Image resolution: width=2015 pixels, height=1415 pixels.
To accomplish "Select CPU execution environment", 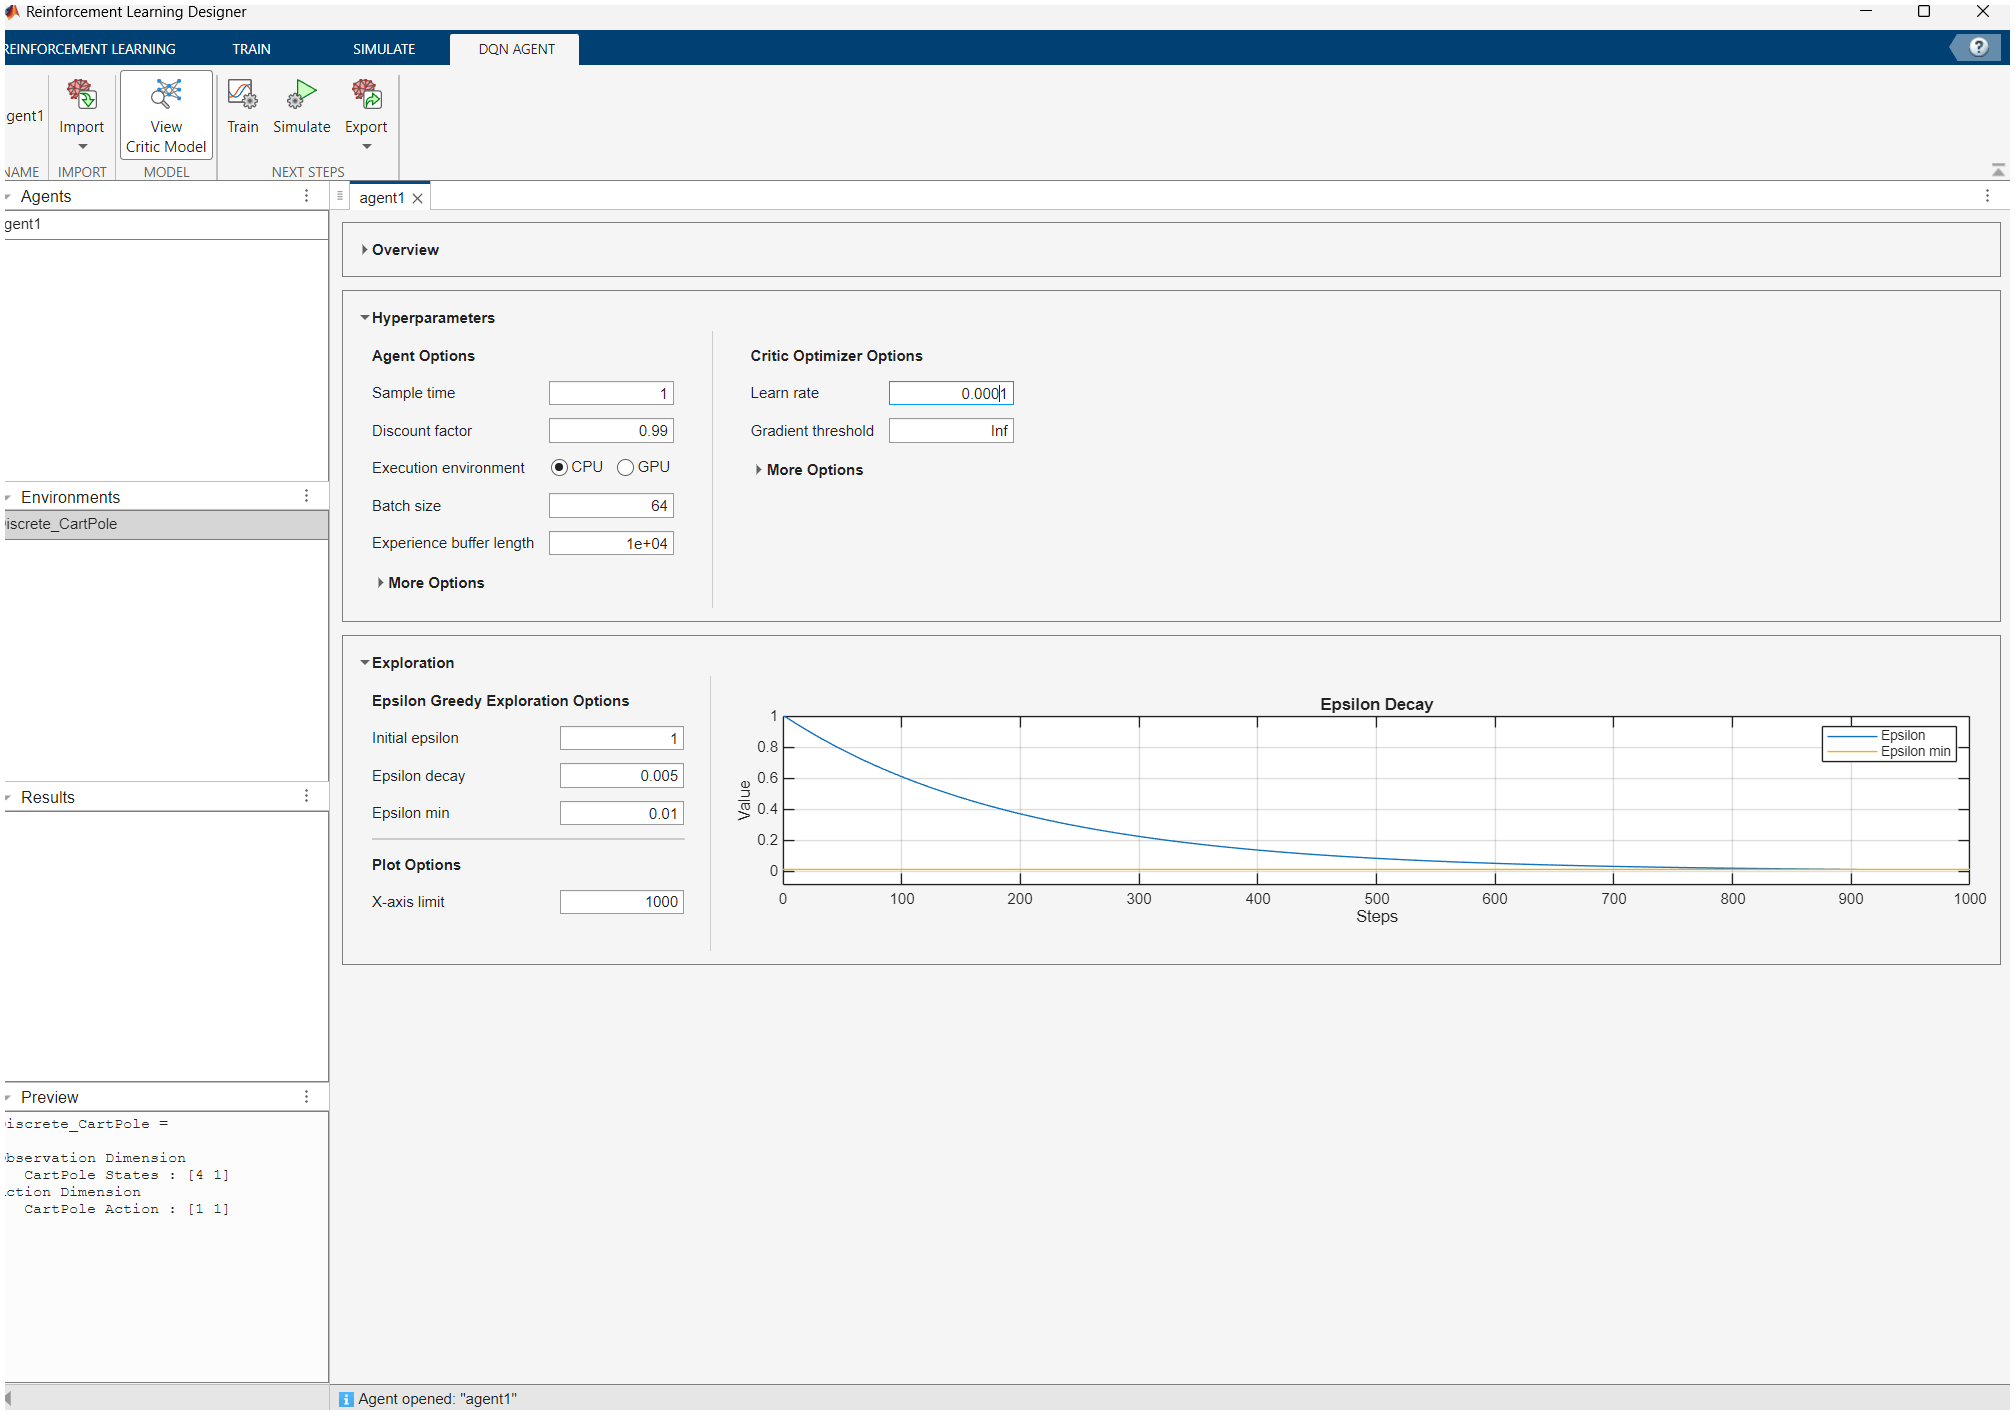I will tap(560, 467).
